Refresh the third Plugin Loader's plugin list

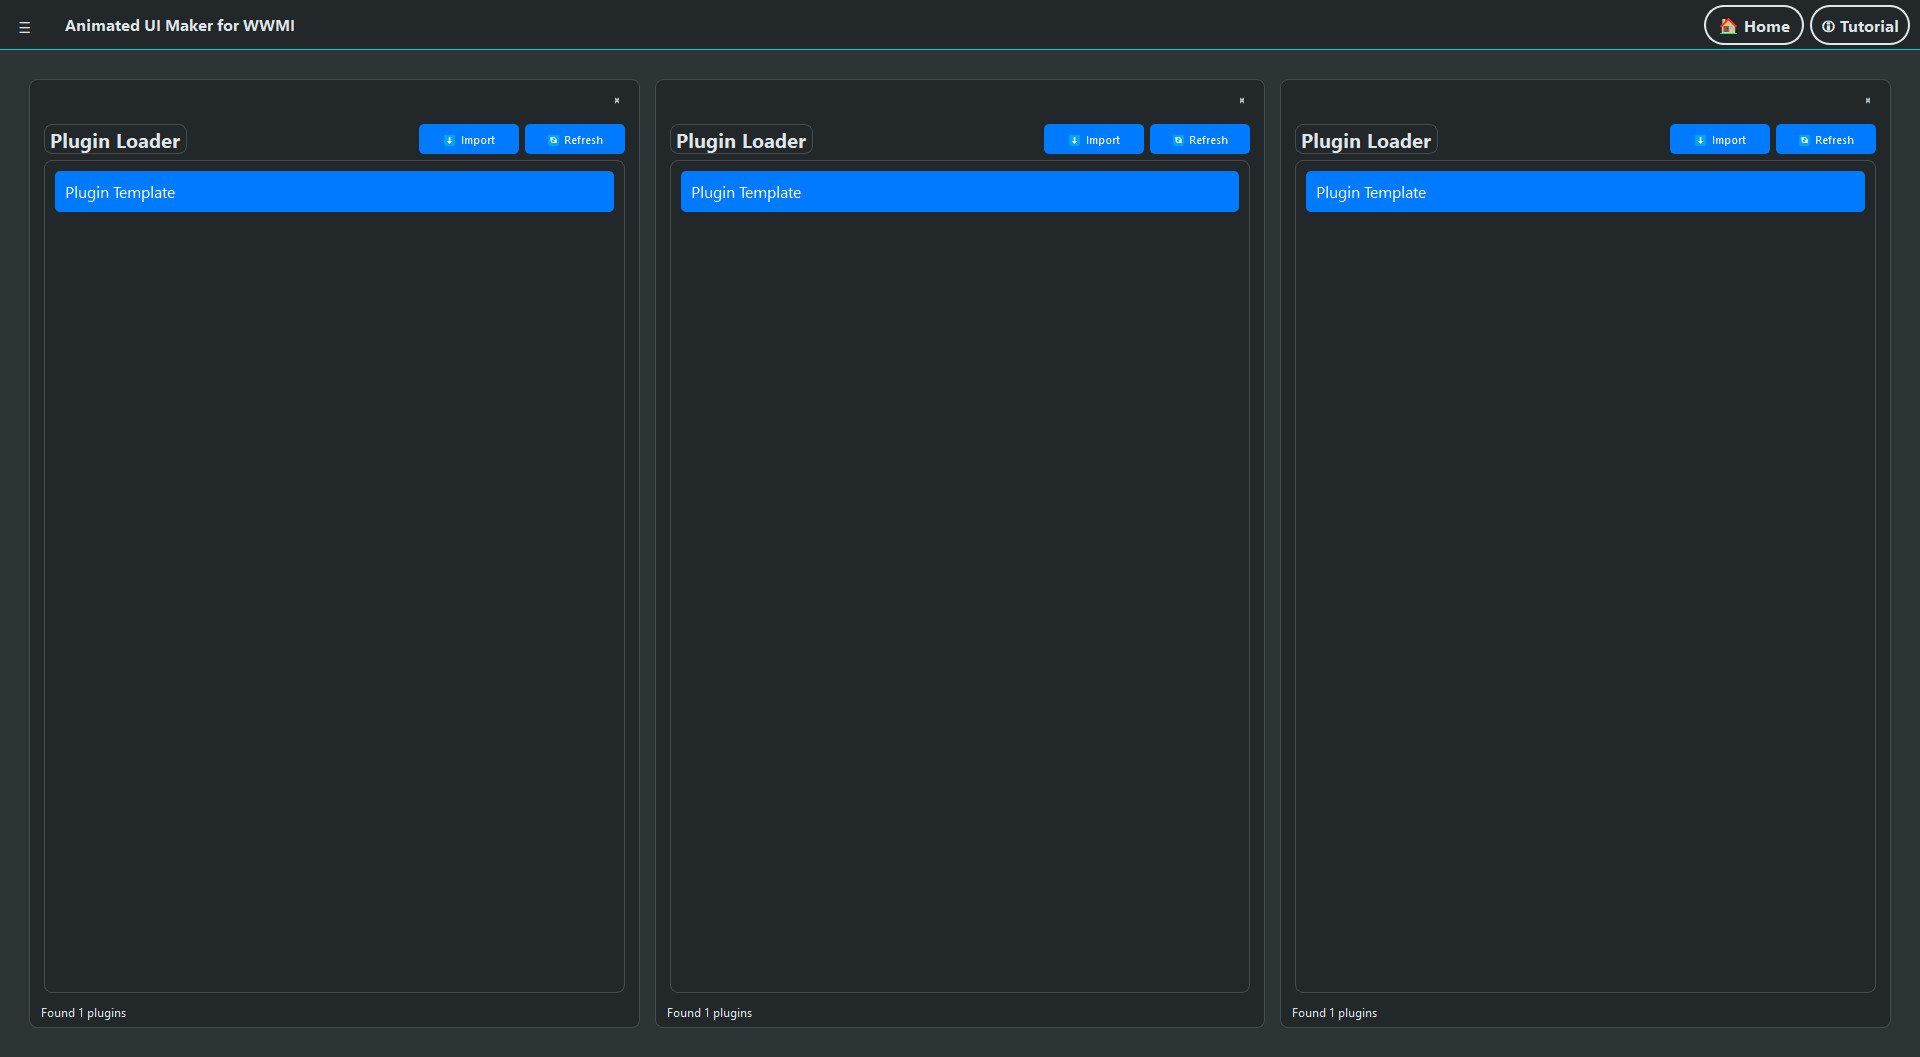1825,139
